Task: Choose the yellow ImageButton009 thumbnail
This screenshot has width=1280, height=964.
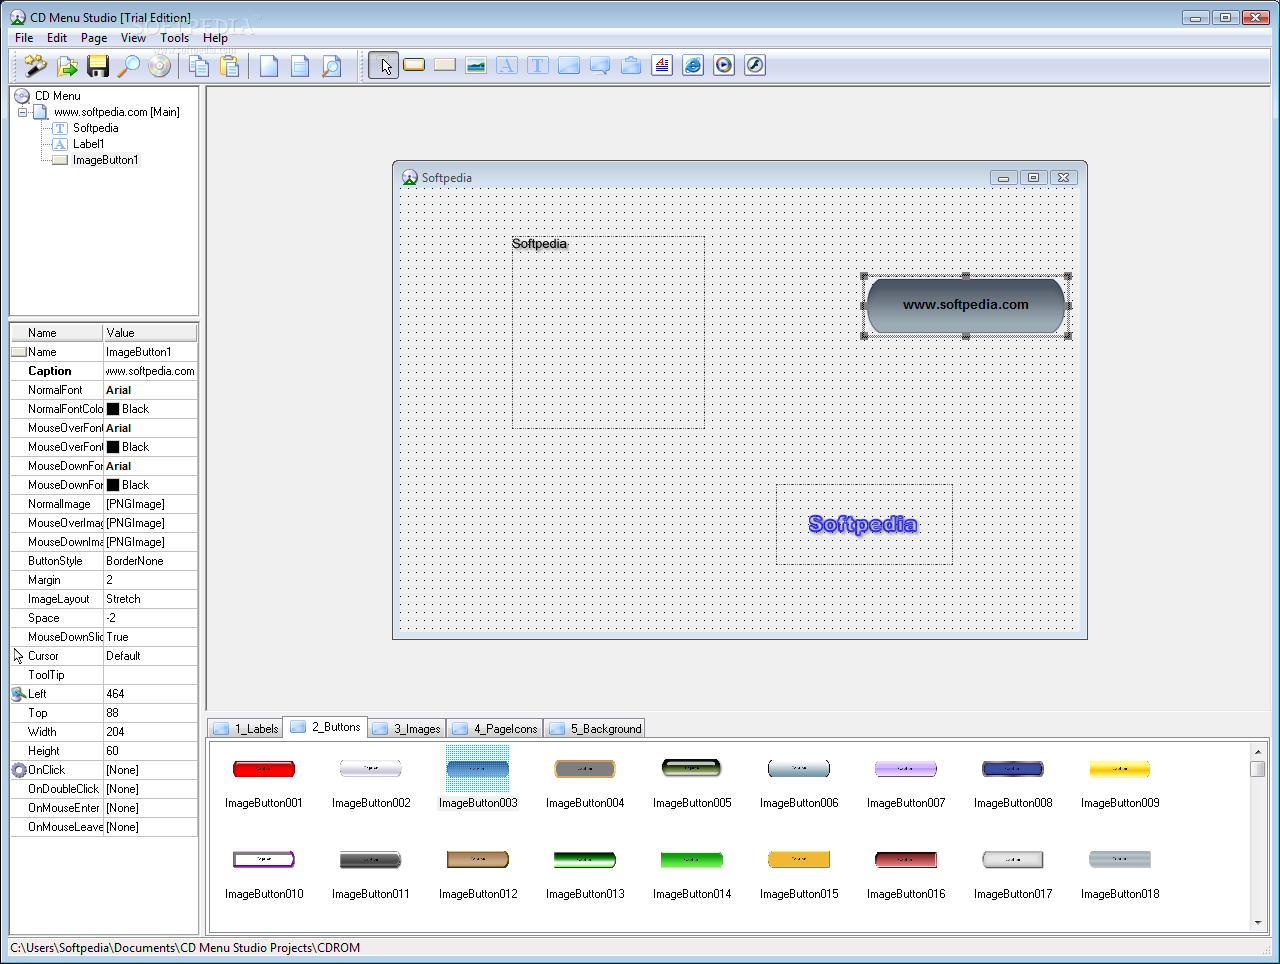Action: pos(1120,769)
